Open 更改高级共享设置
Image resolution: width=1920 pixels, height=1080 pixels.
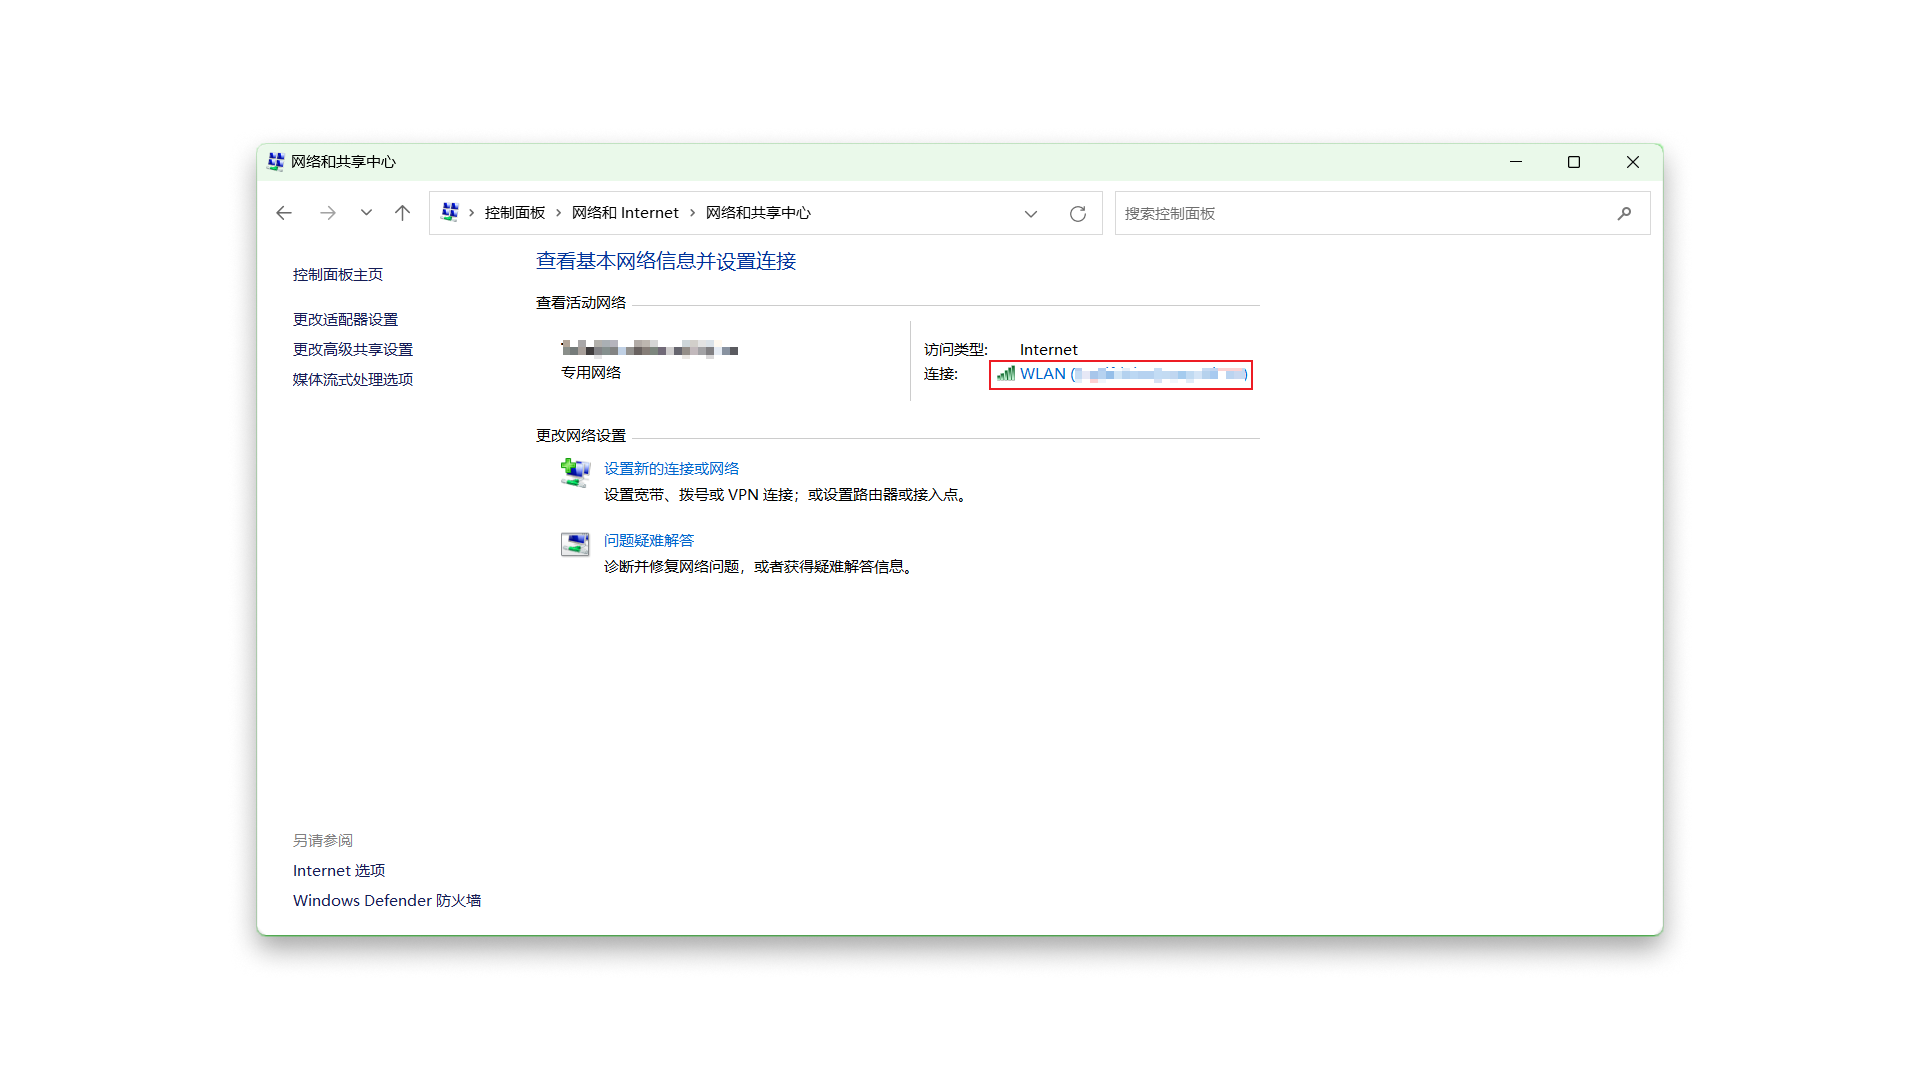pyautogui.click(x=352, y=350)
